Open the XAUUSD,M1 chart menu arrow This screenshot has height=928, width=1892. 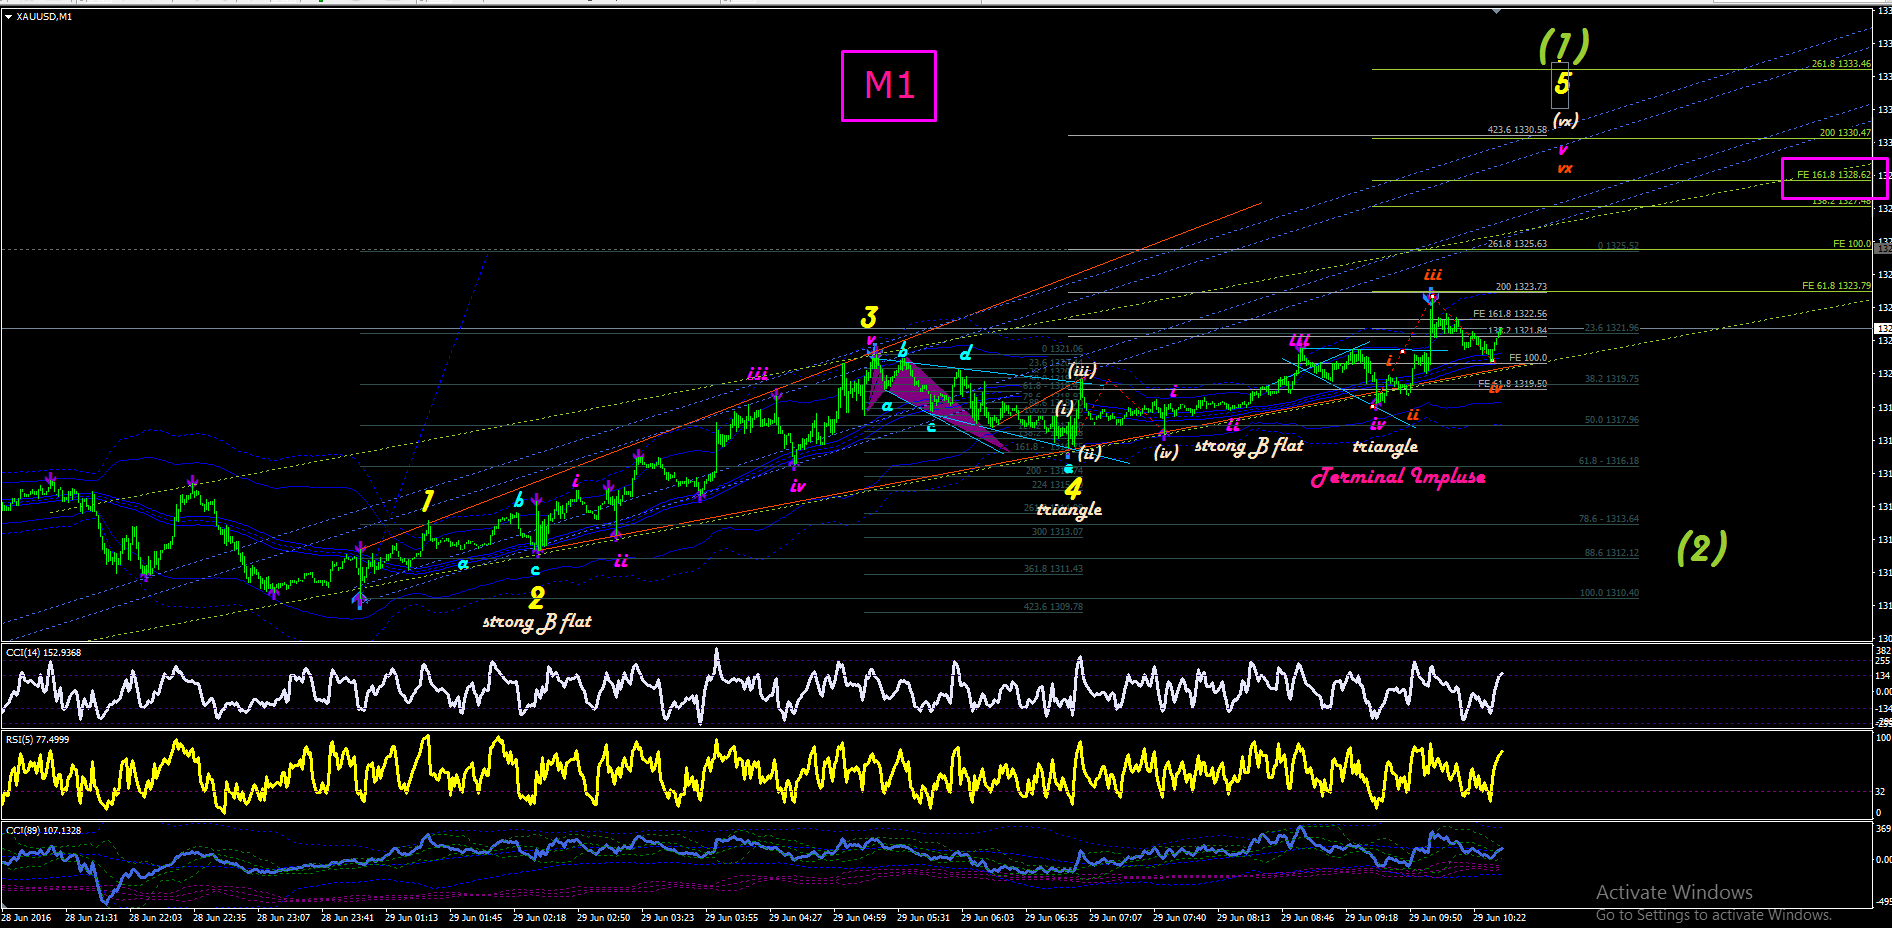8,17
